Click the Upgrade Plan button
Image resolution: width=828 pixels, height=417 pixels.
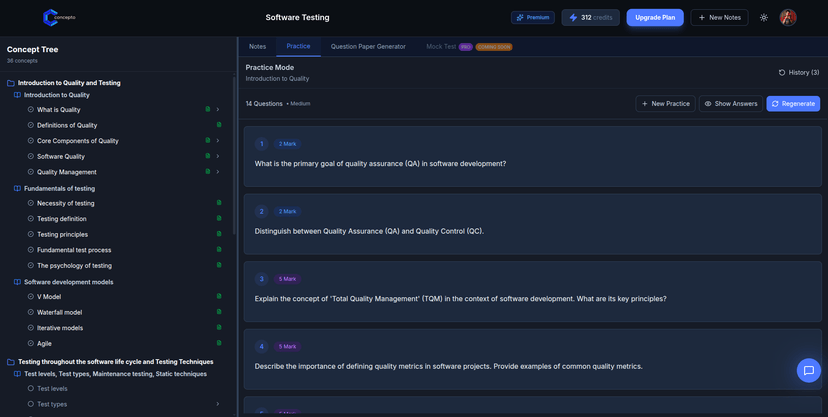coord(655,17)
